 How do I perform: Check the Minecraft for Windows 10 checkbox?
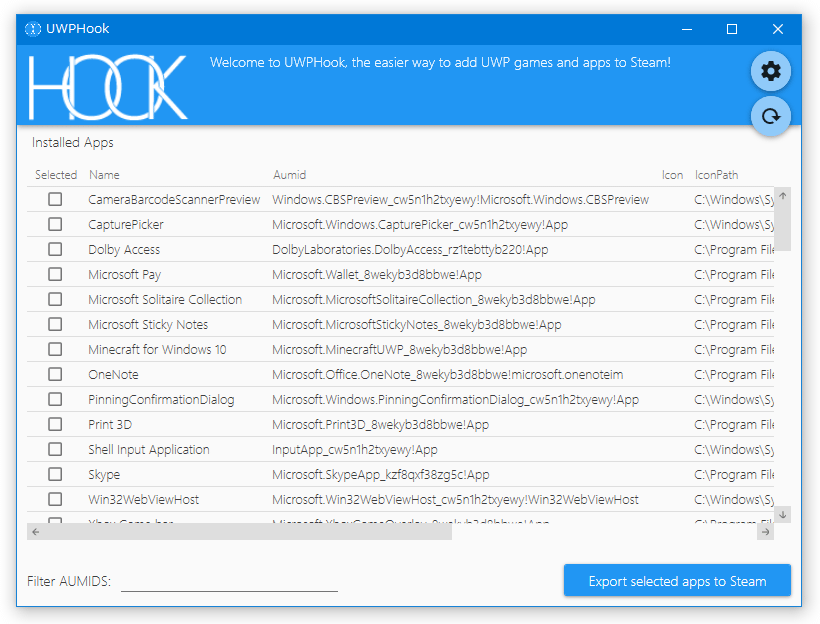coord(55,349)
